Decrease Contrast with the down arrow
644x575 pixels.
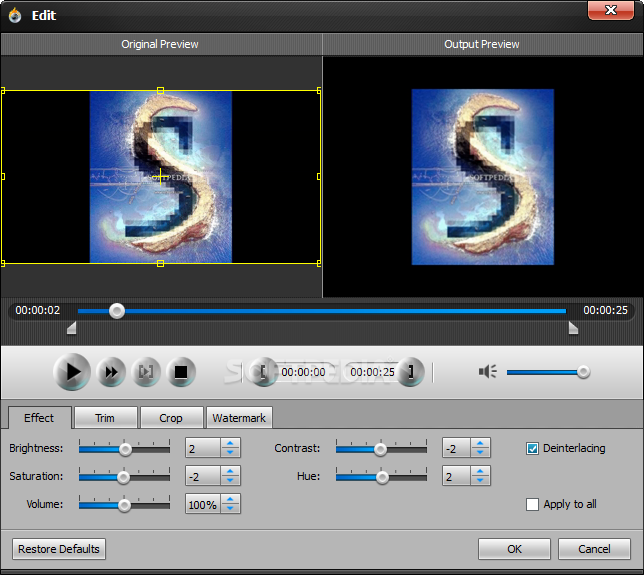tap(480, 452)
